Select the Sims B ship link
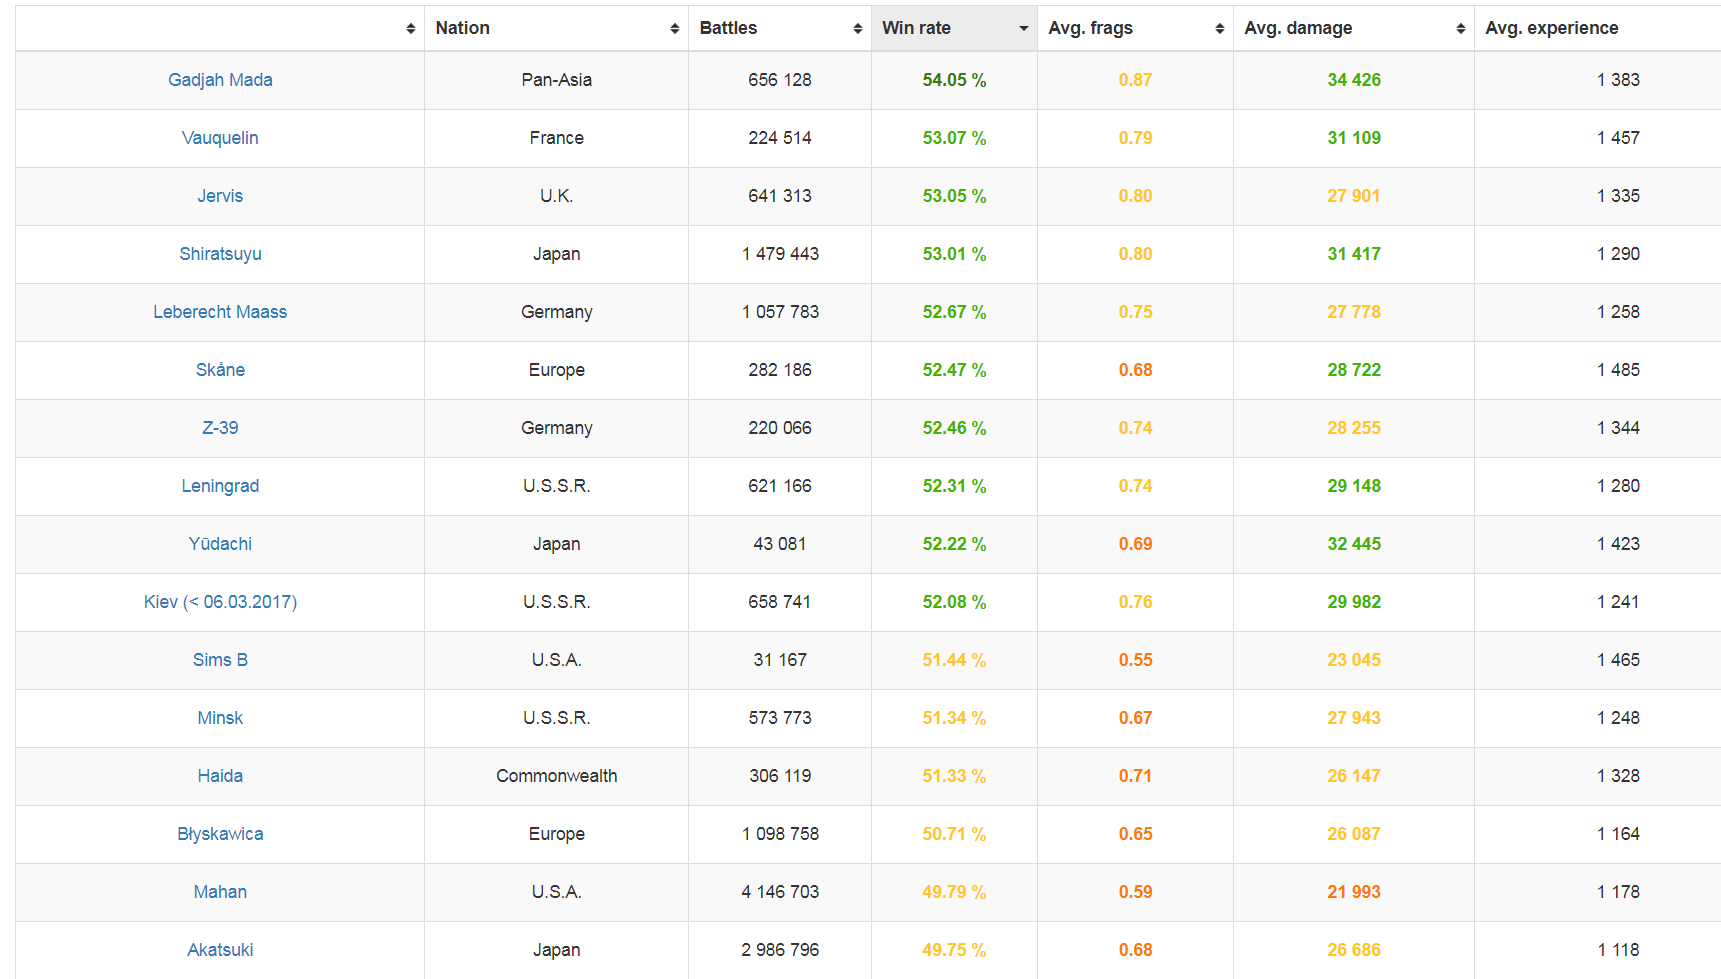Screen dimensions: 1721x979 click(220, 660)
